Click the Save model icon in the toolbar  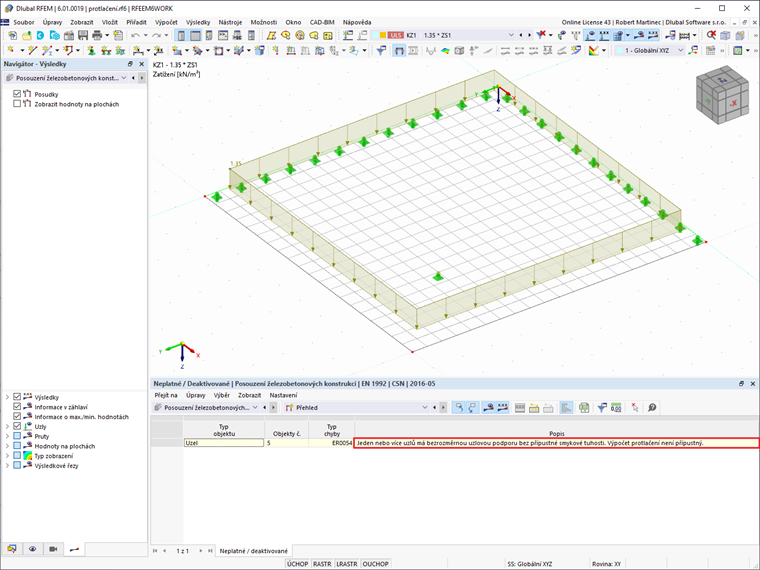coord(83,35)
